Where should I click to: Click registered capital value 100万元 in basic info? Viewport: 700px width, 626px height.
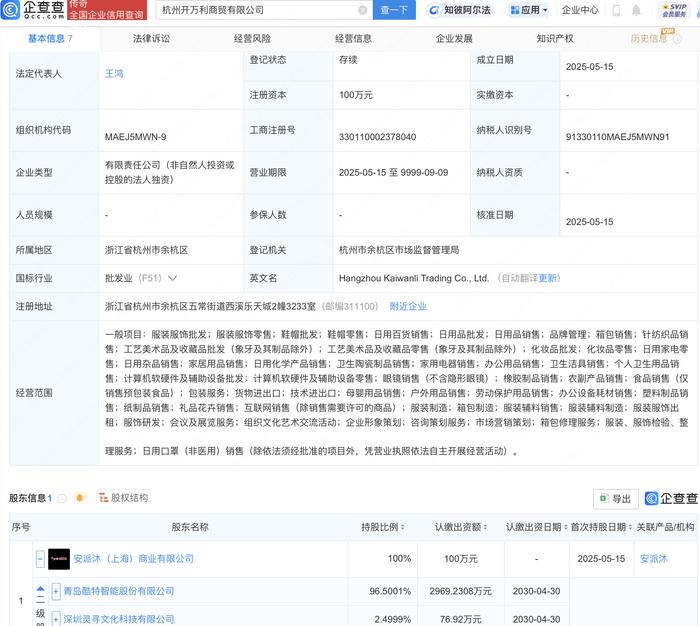pyautogui.click(x=356, y=95)
